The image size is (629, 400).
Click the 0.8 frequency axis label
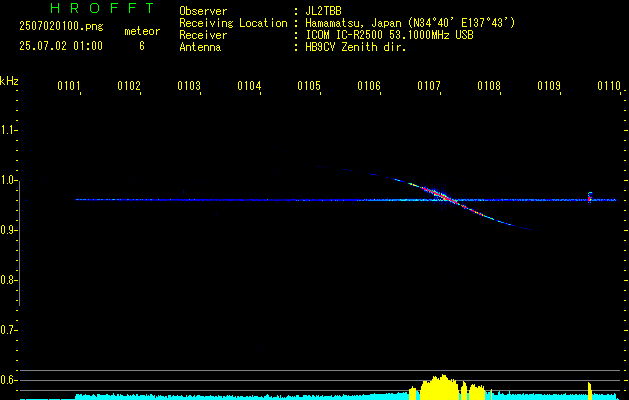pyautogui.click(x=8, y=280)
